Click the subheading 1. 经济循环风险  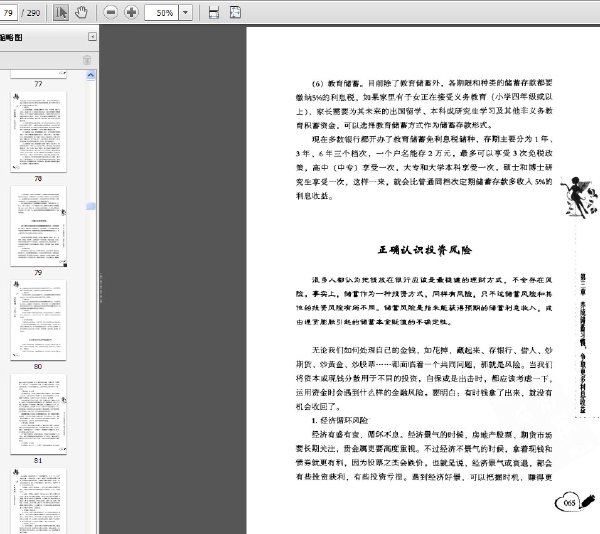pyautogui.click(x=340, y=421)
